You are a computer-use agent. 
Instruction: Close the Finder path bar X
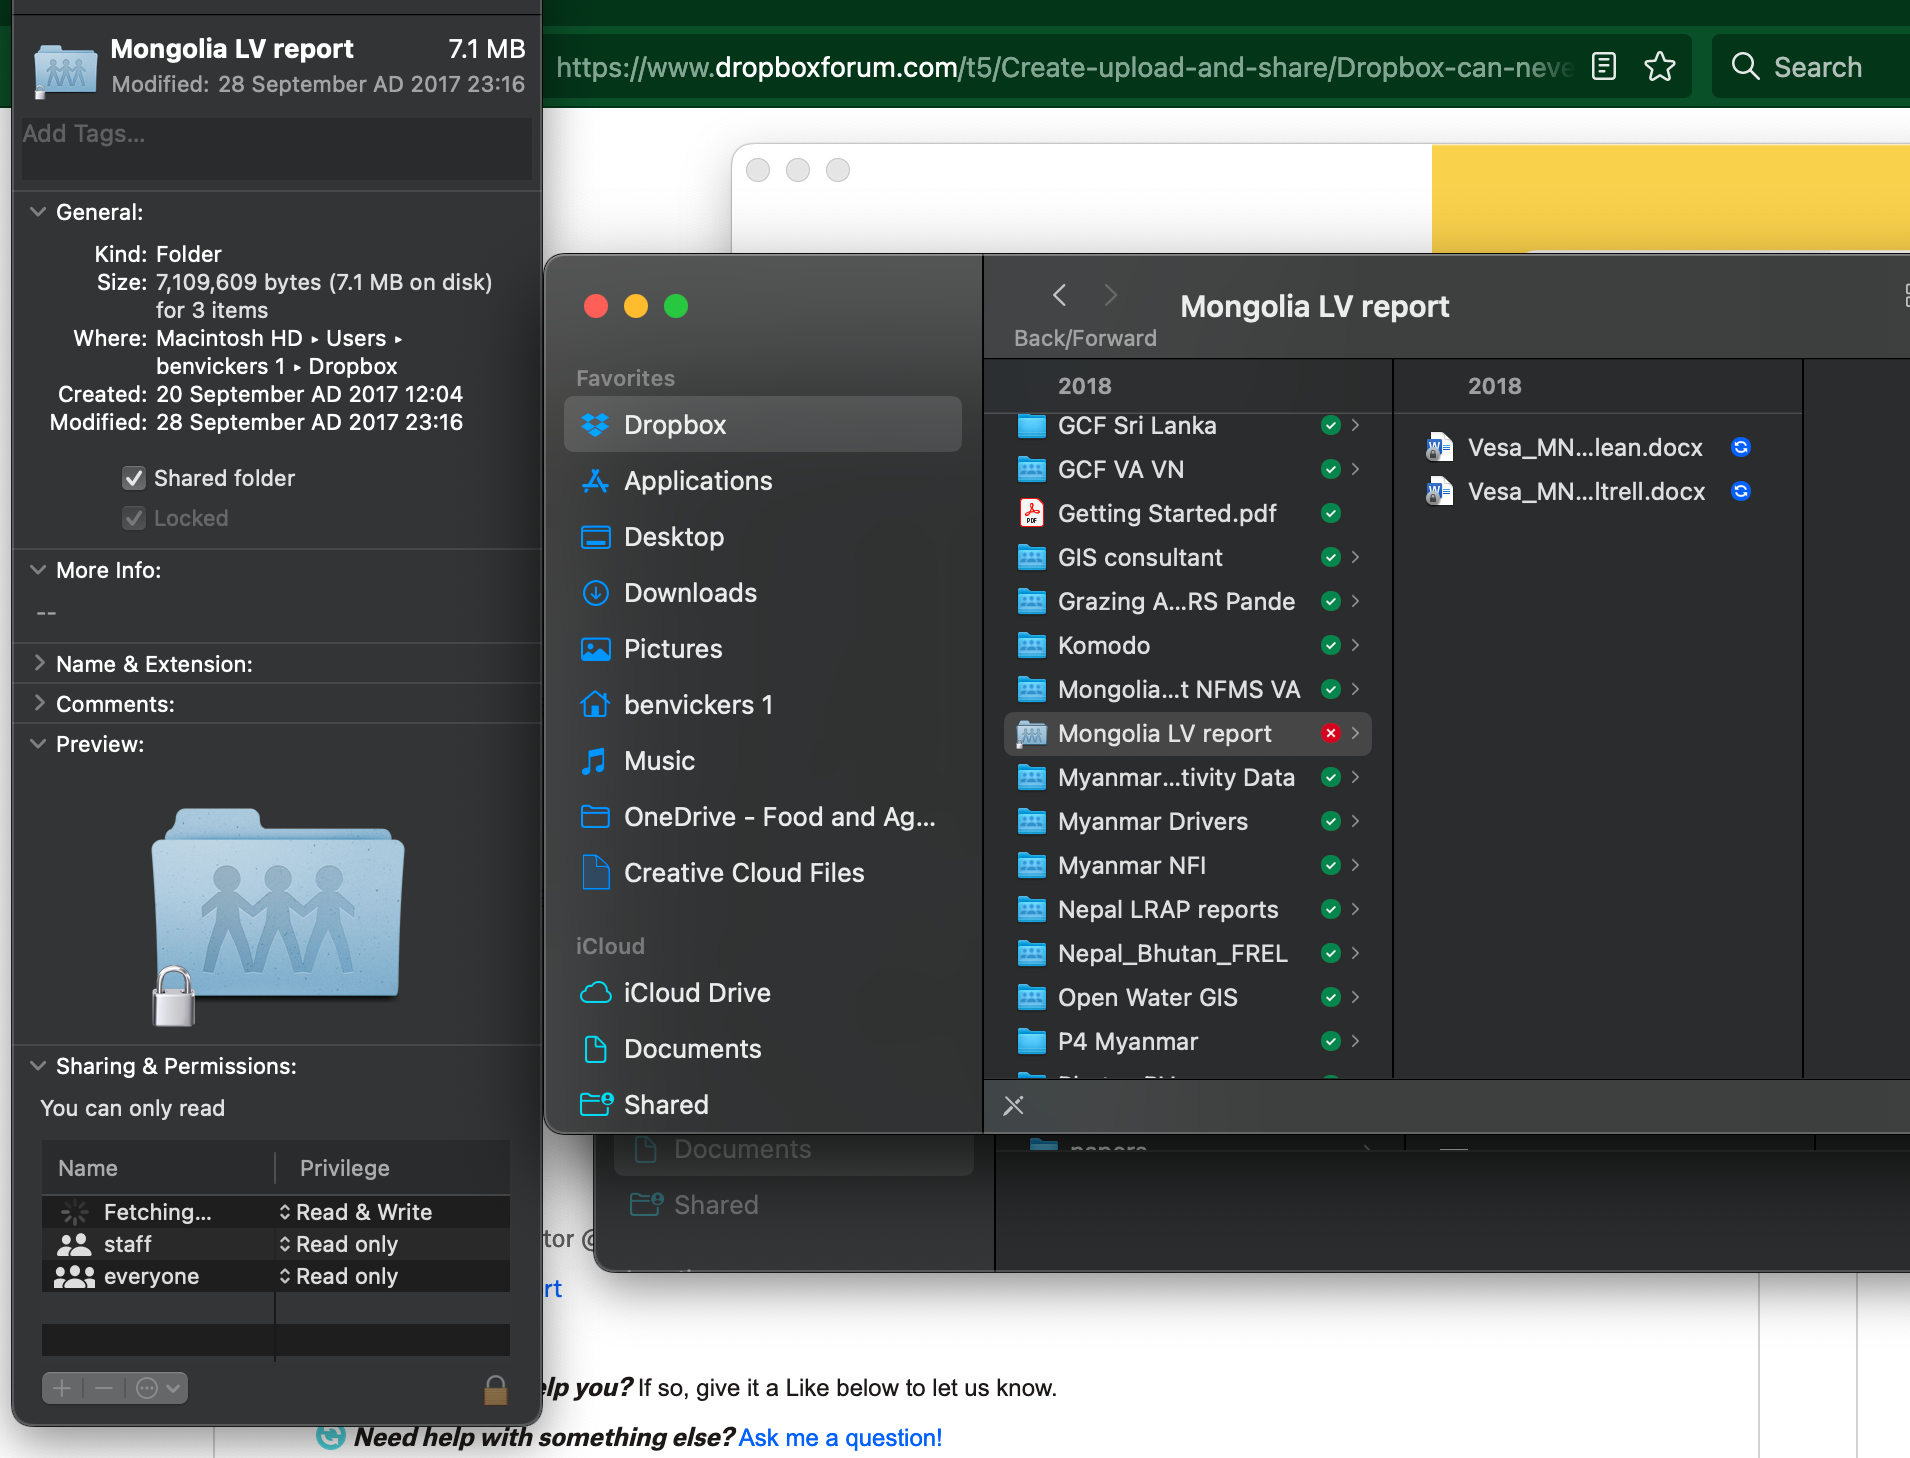pyautogui.click(x=1013, y=1105)
